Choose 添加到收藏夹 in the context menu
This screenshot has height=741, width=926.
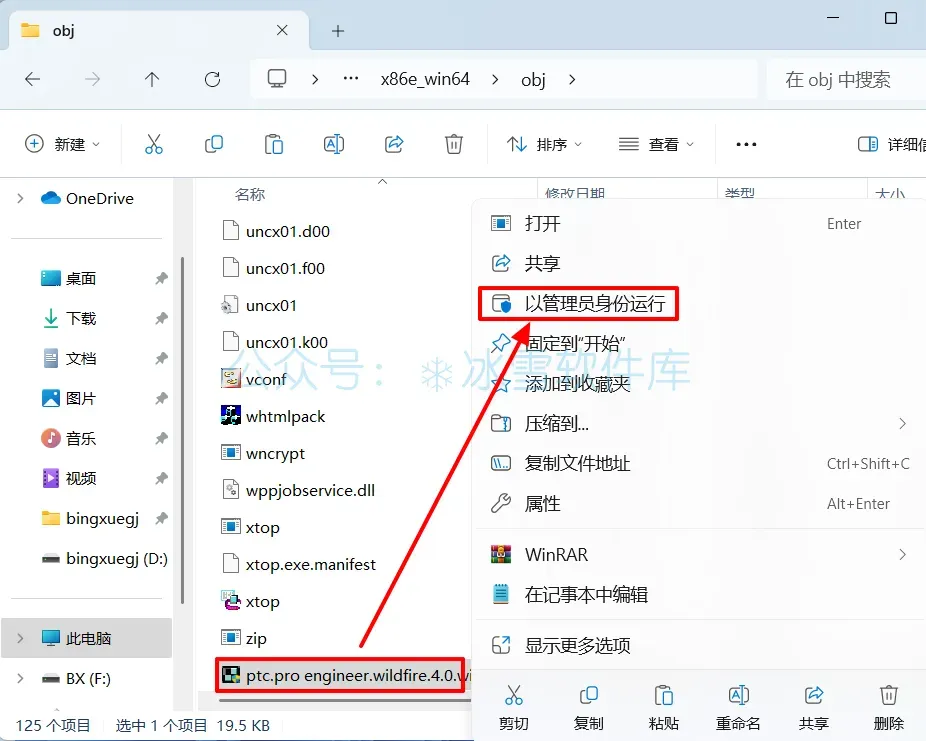[x=700, y=384]
